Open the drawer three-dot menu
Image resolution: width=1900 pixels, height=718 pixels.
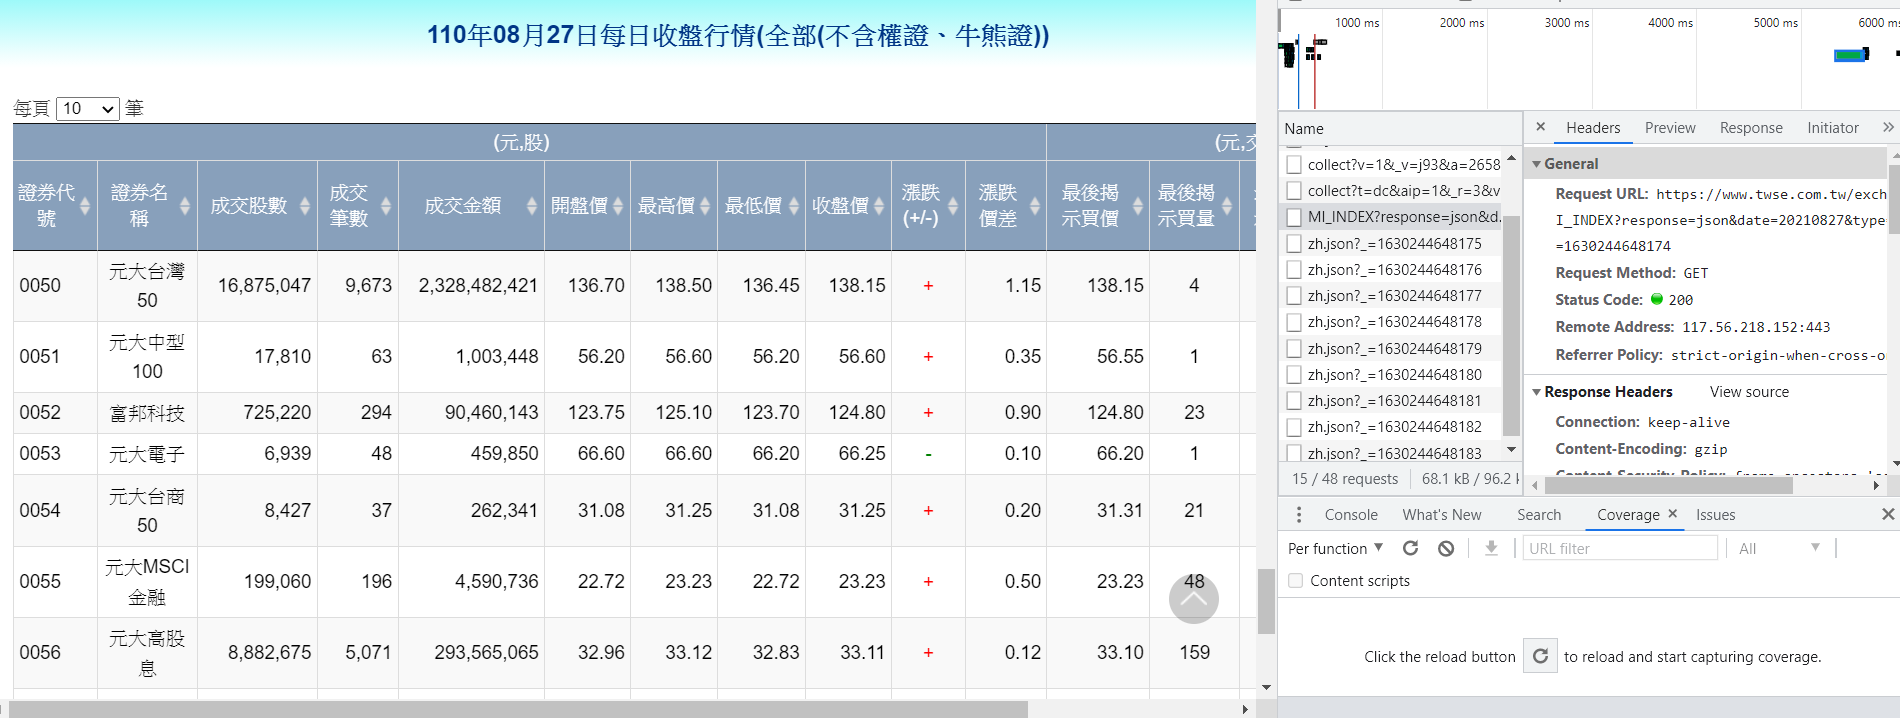pyautogui.click(x=1299, y=515)
